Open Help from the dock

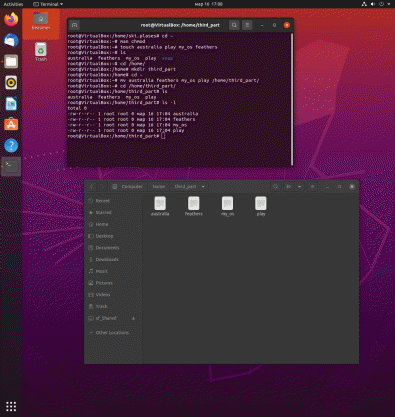tap(11, 146)
